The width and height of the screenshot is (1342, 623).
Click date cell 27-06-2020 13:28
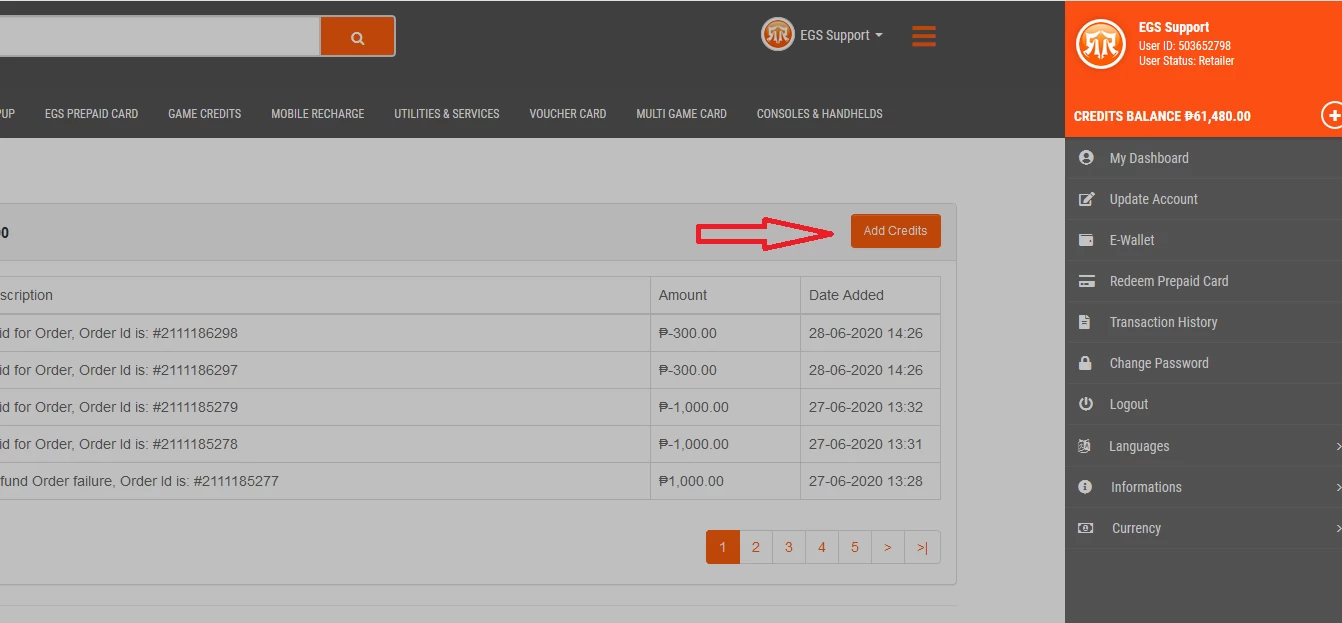(870, 481)
